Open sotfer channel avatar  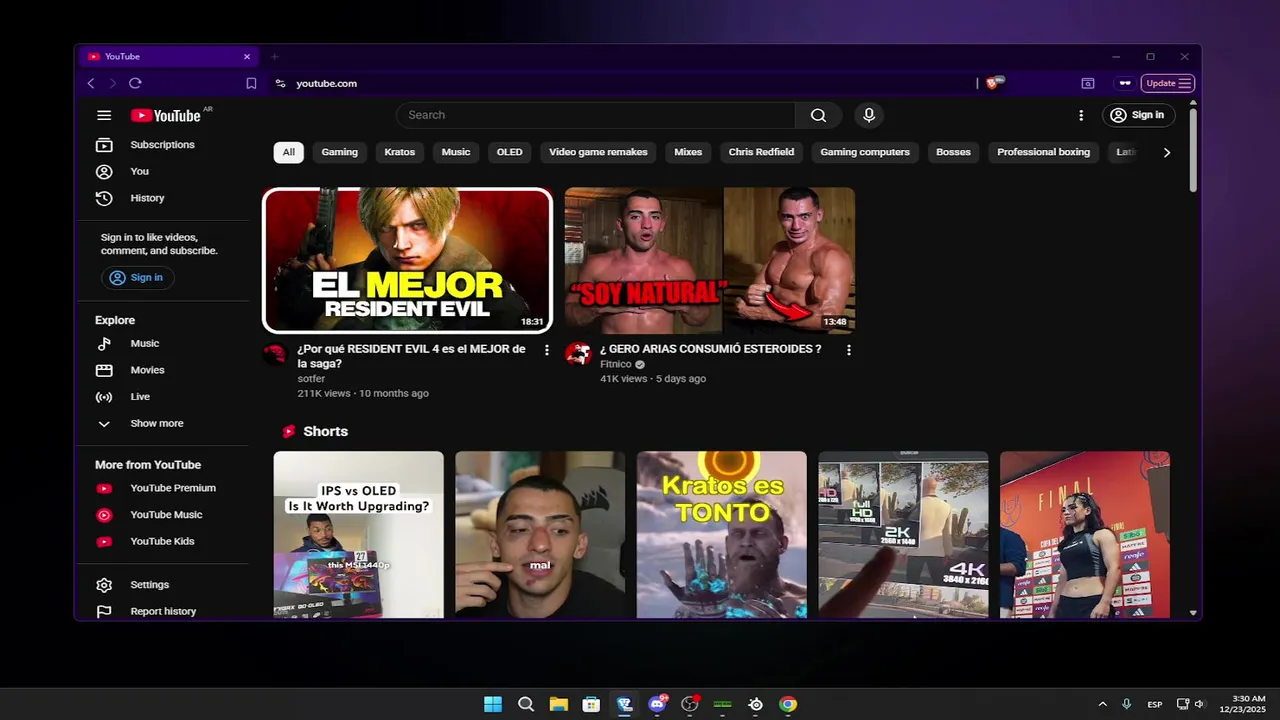(x=275, y=354)
